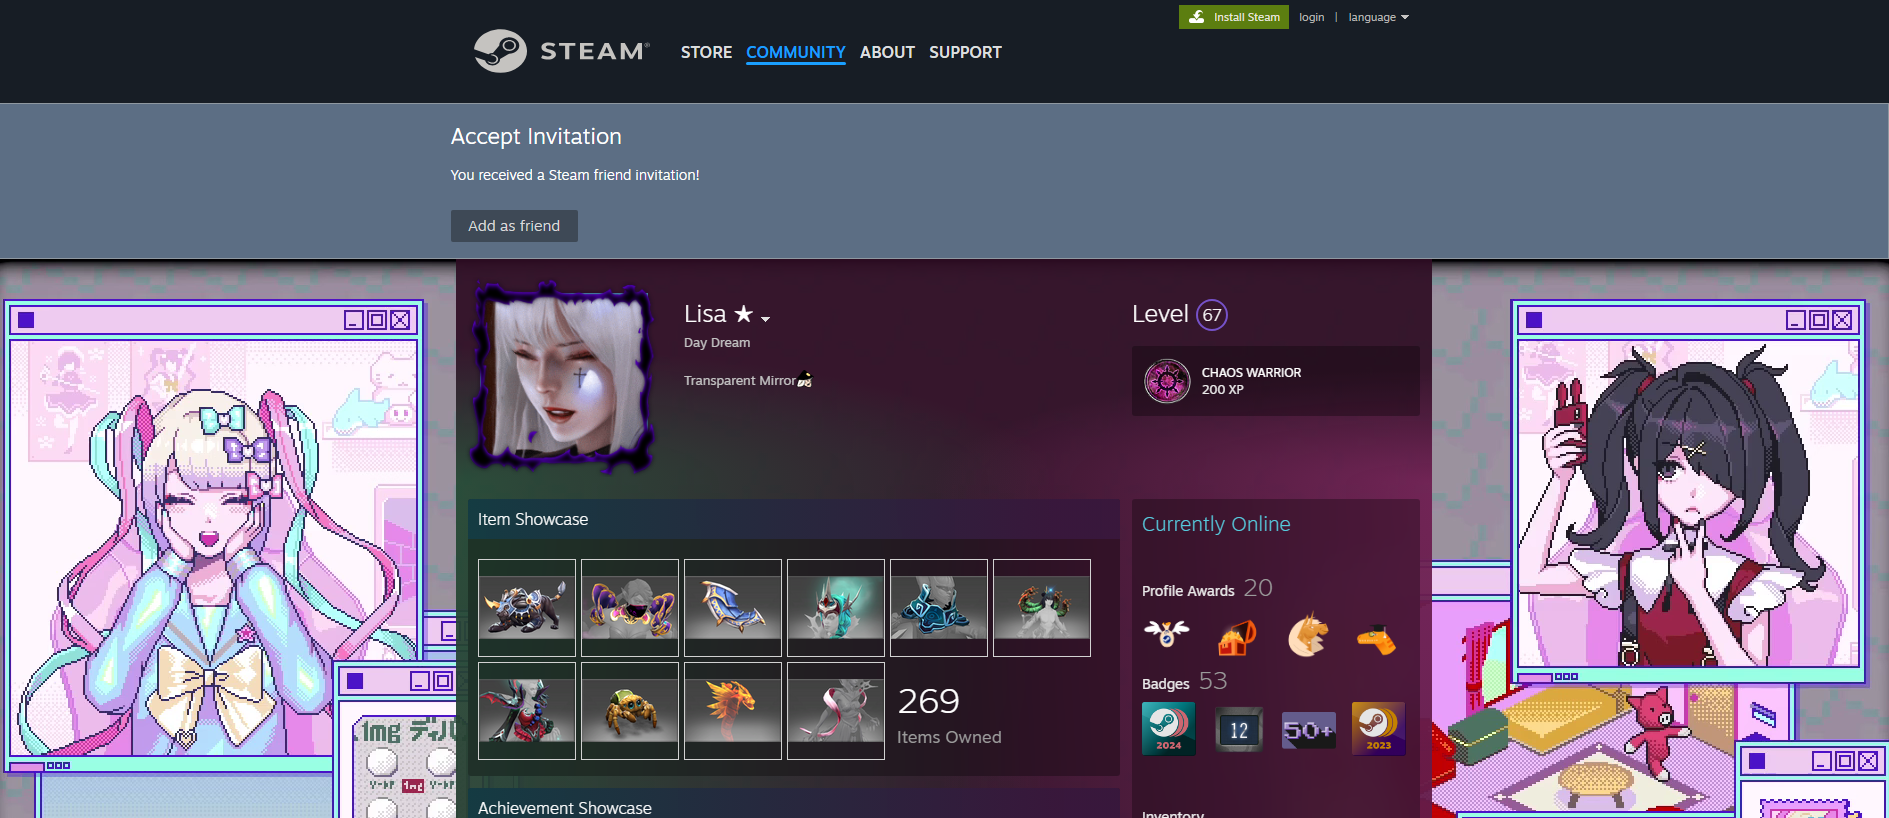Open the purple-gold masked item thumbnail
The image size is (1889, 818).
[630, 608]
